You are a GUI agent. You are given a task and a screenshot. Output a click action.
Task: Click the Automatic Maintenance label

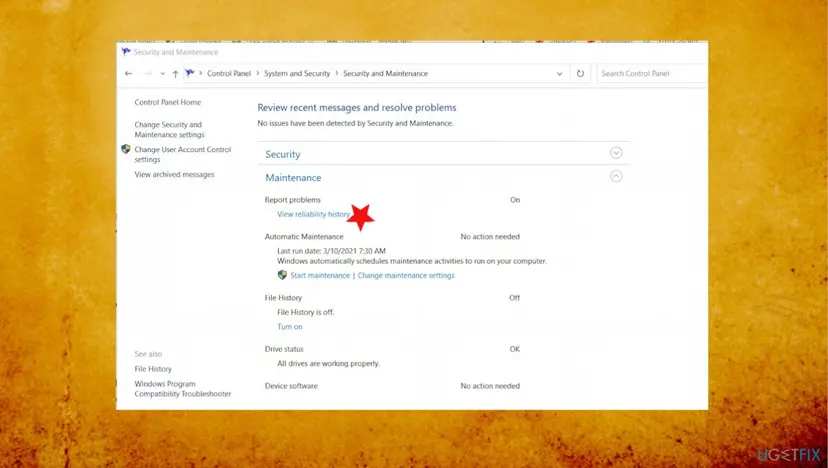(304, 237)
